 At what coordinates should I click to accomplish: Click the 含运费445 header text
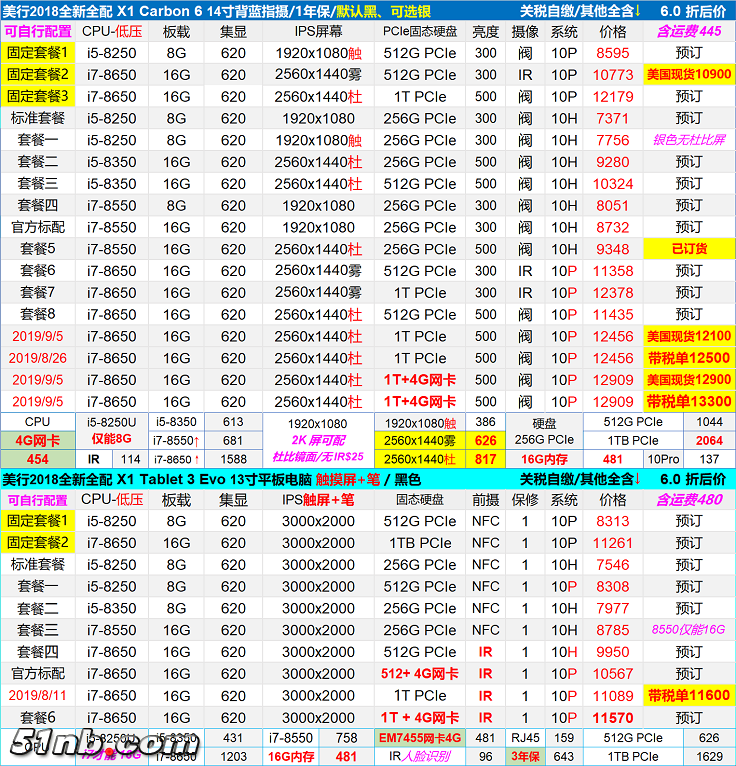click(x=688, y=31)
